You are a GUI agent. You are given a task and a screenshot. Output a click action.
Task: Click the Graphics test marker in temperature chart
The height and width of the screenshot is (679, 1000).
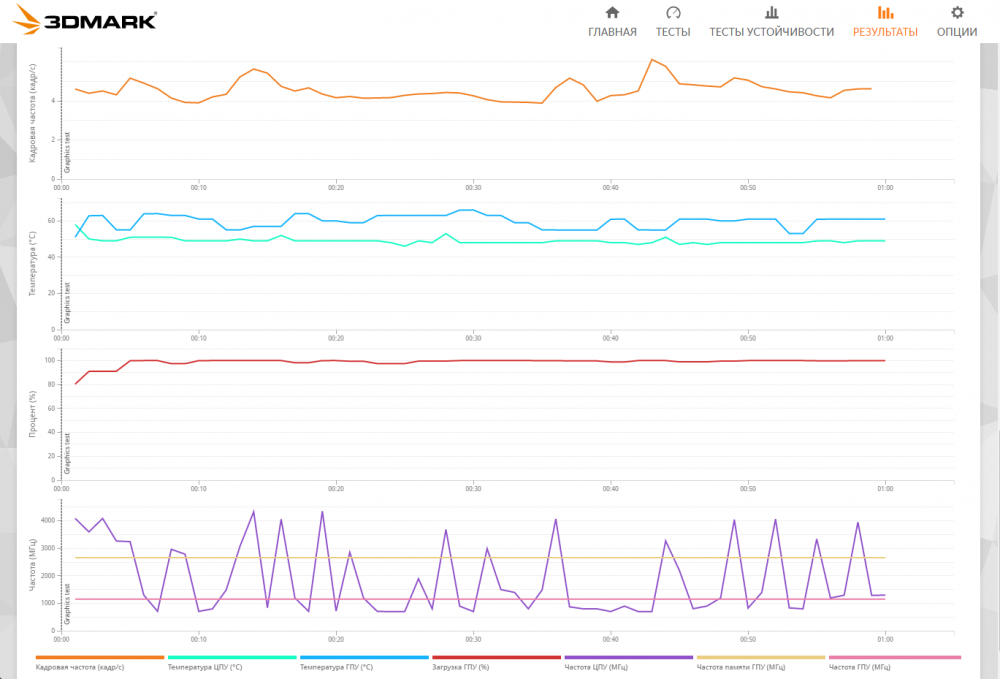click(x=68, y=303)
